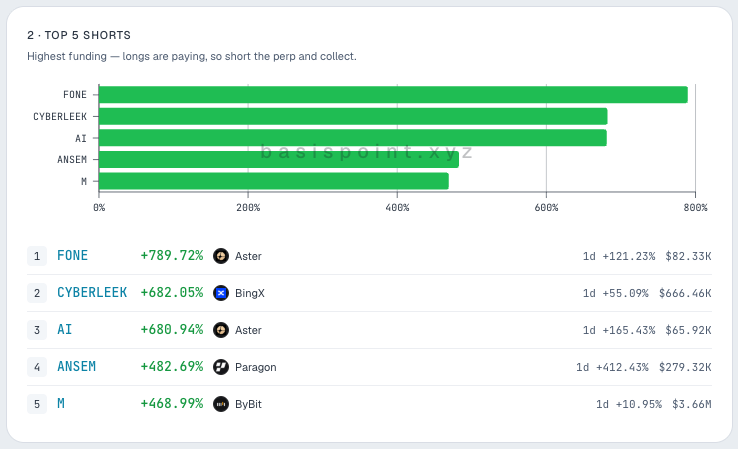738x449 pixels.
Task: Click the ByBit exchange icon
Action: click(221, 404)
